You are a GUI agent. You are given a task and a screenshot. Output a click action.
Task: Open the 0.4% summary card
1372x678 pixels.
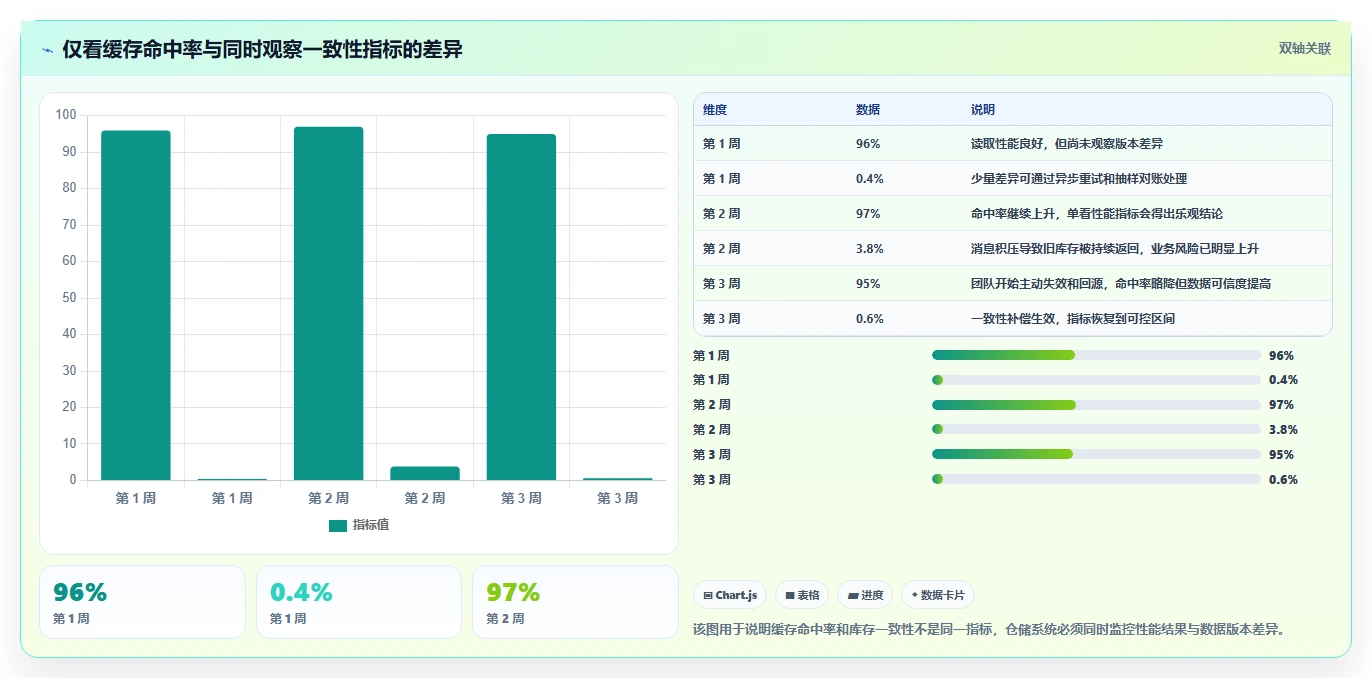[x=359, y=602]
